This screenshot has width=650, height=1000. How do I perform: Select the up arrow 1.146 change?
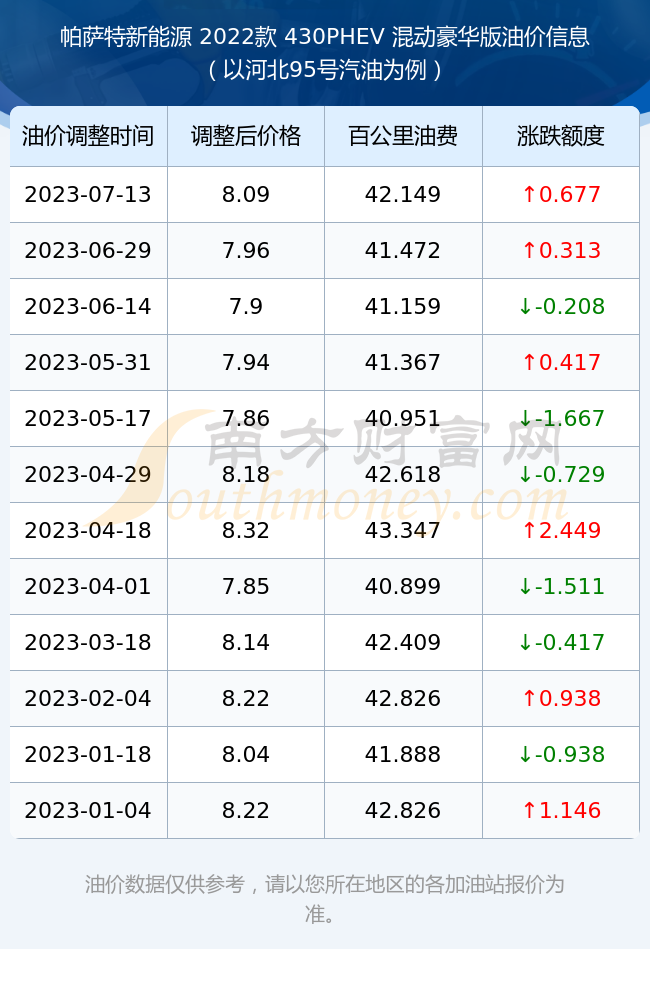point(561,811)
